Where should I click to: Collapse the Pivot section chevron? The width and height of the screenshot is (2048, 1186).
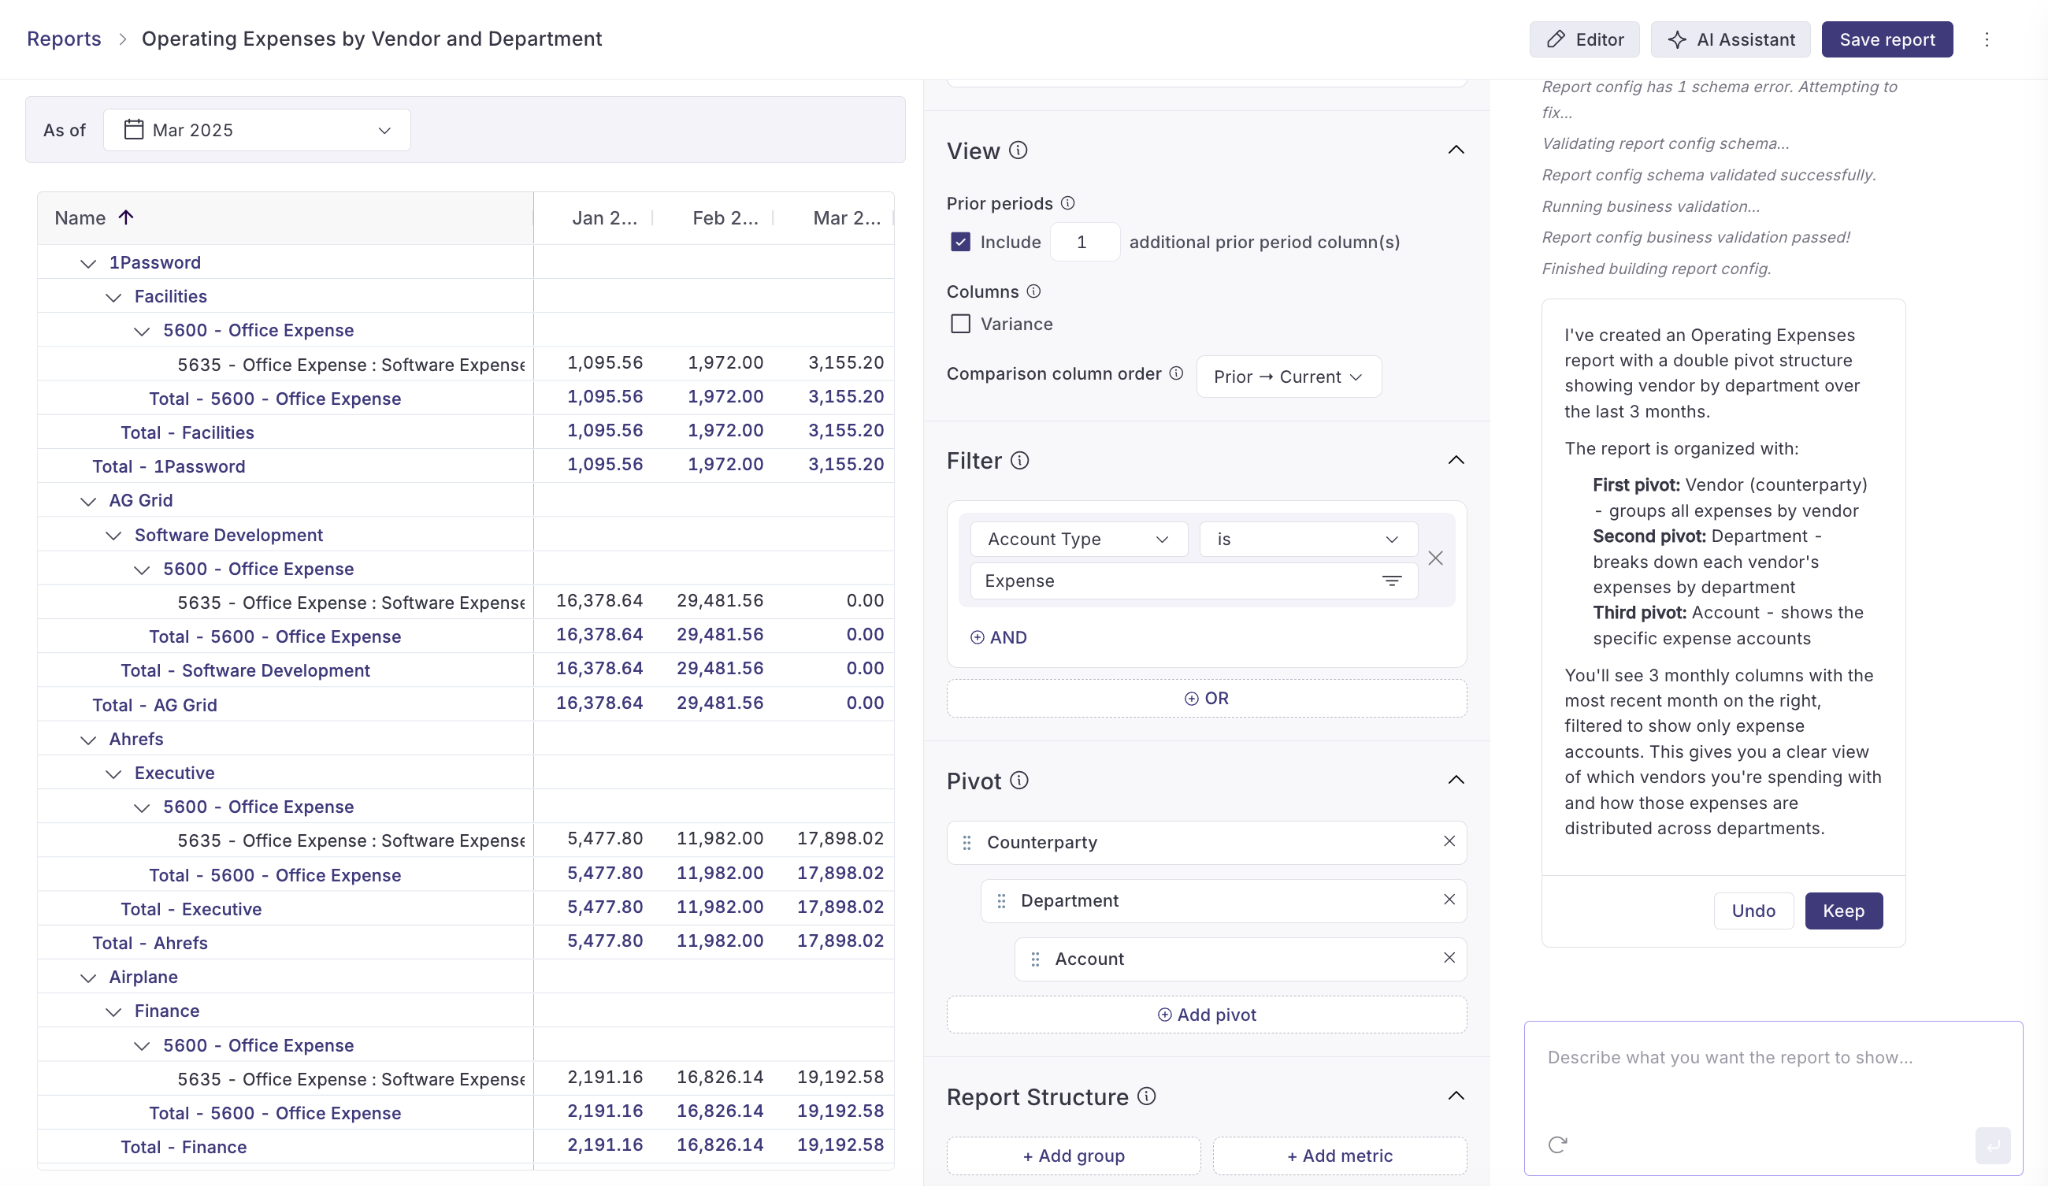pyautogui.click(x=1456, y=780)
